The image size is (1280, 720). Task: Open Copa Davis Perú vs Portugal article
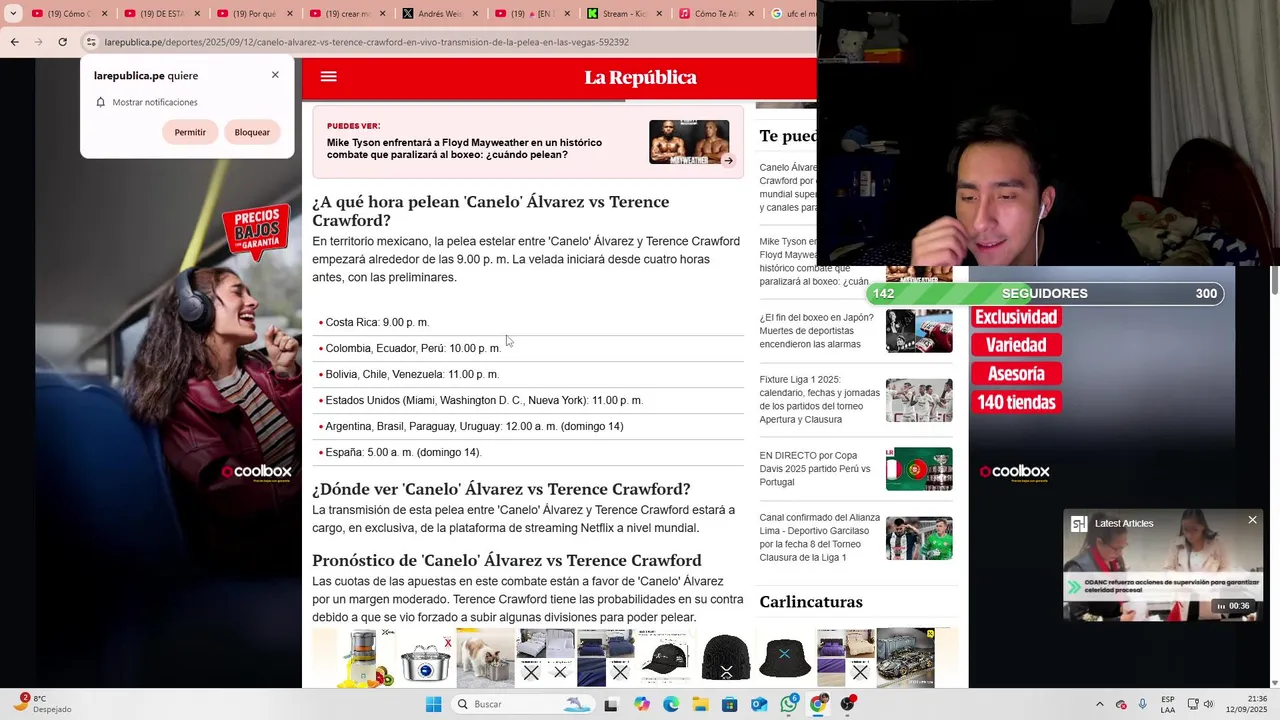pyautogui.click(x=815, y=469)
